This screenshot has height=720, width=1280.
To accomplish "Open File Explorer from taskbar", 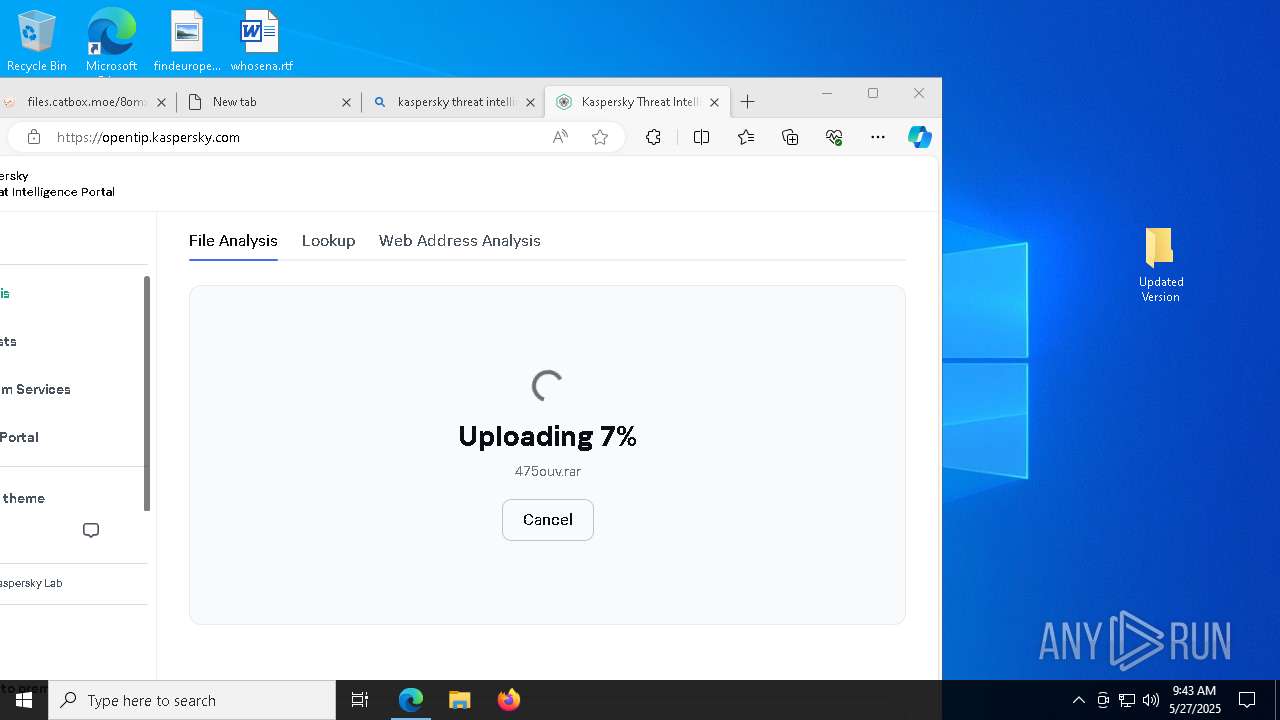I will coord(460,700).
